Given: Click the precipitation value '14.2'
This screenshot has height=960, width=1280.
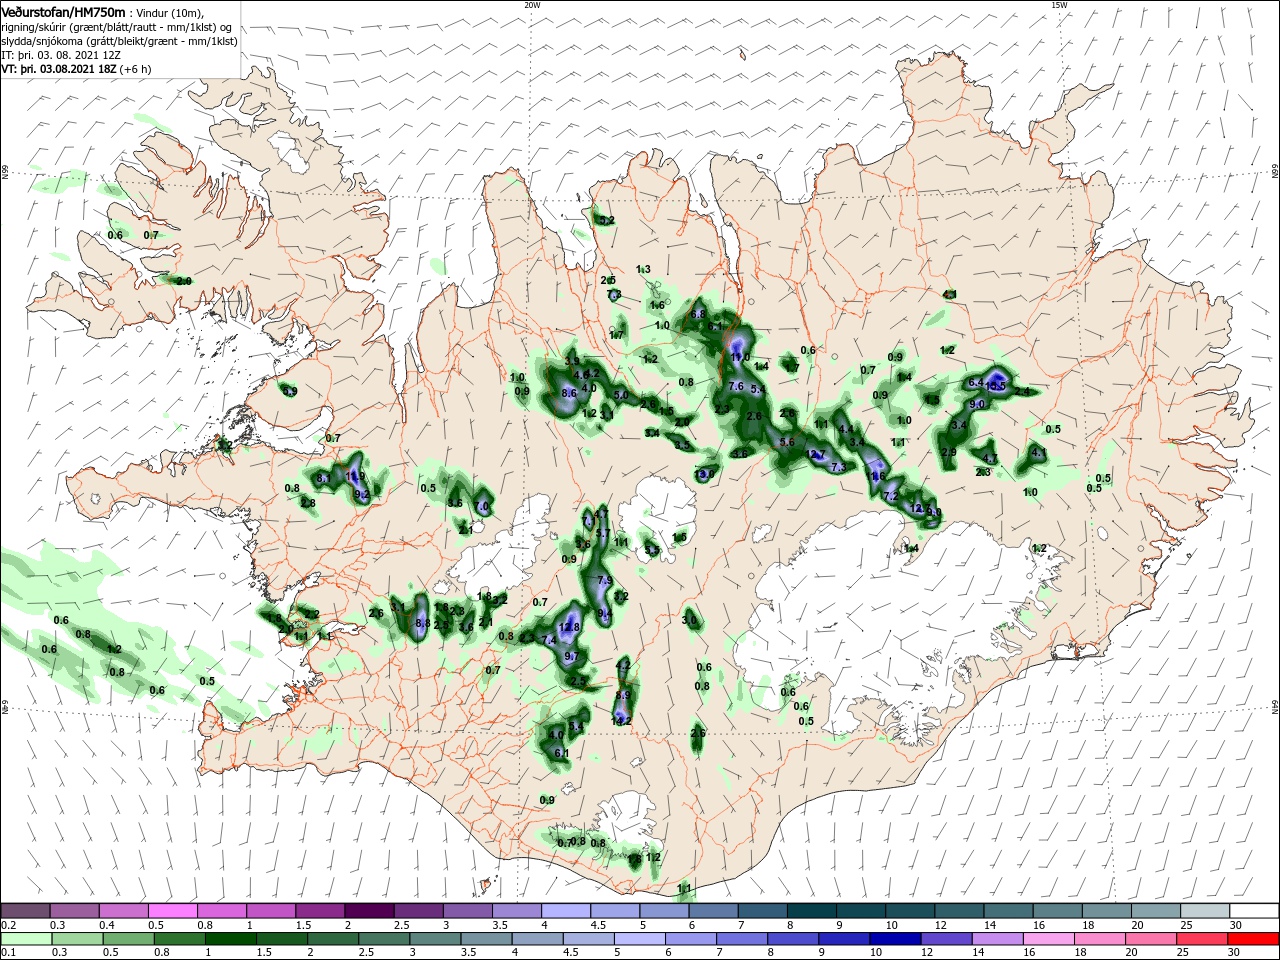Looking at the screenshot, I should coord(621,720).
